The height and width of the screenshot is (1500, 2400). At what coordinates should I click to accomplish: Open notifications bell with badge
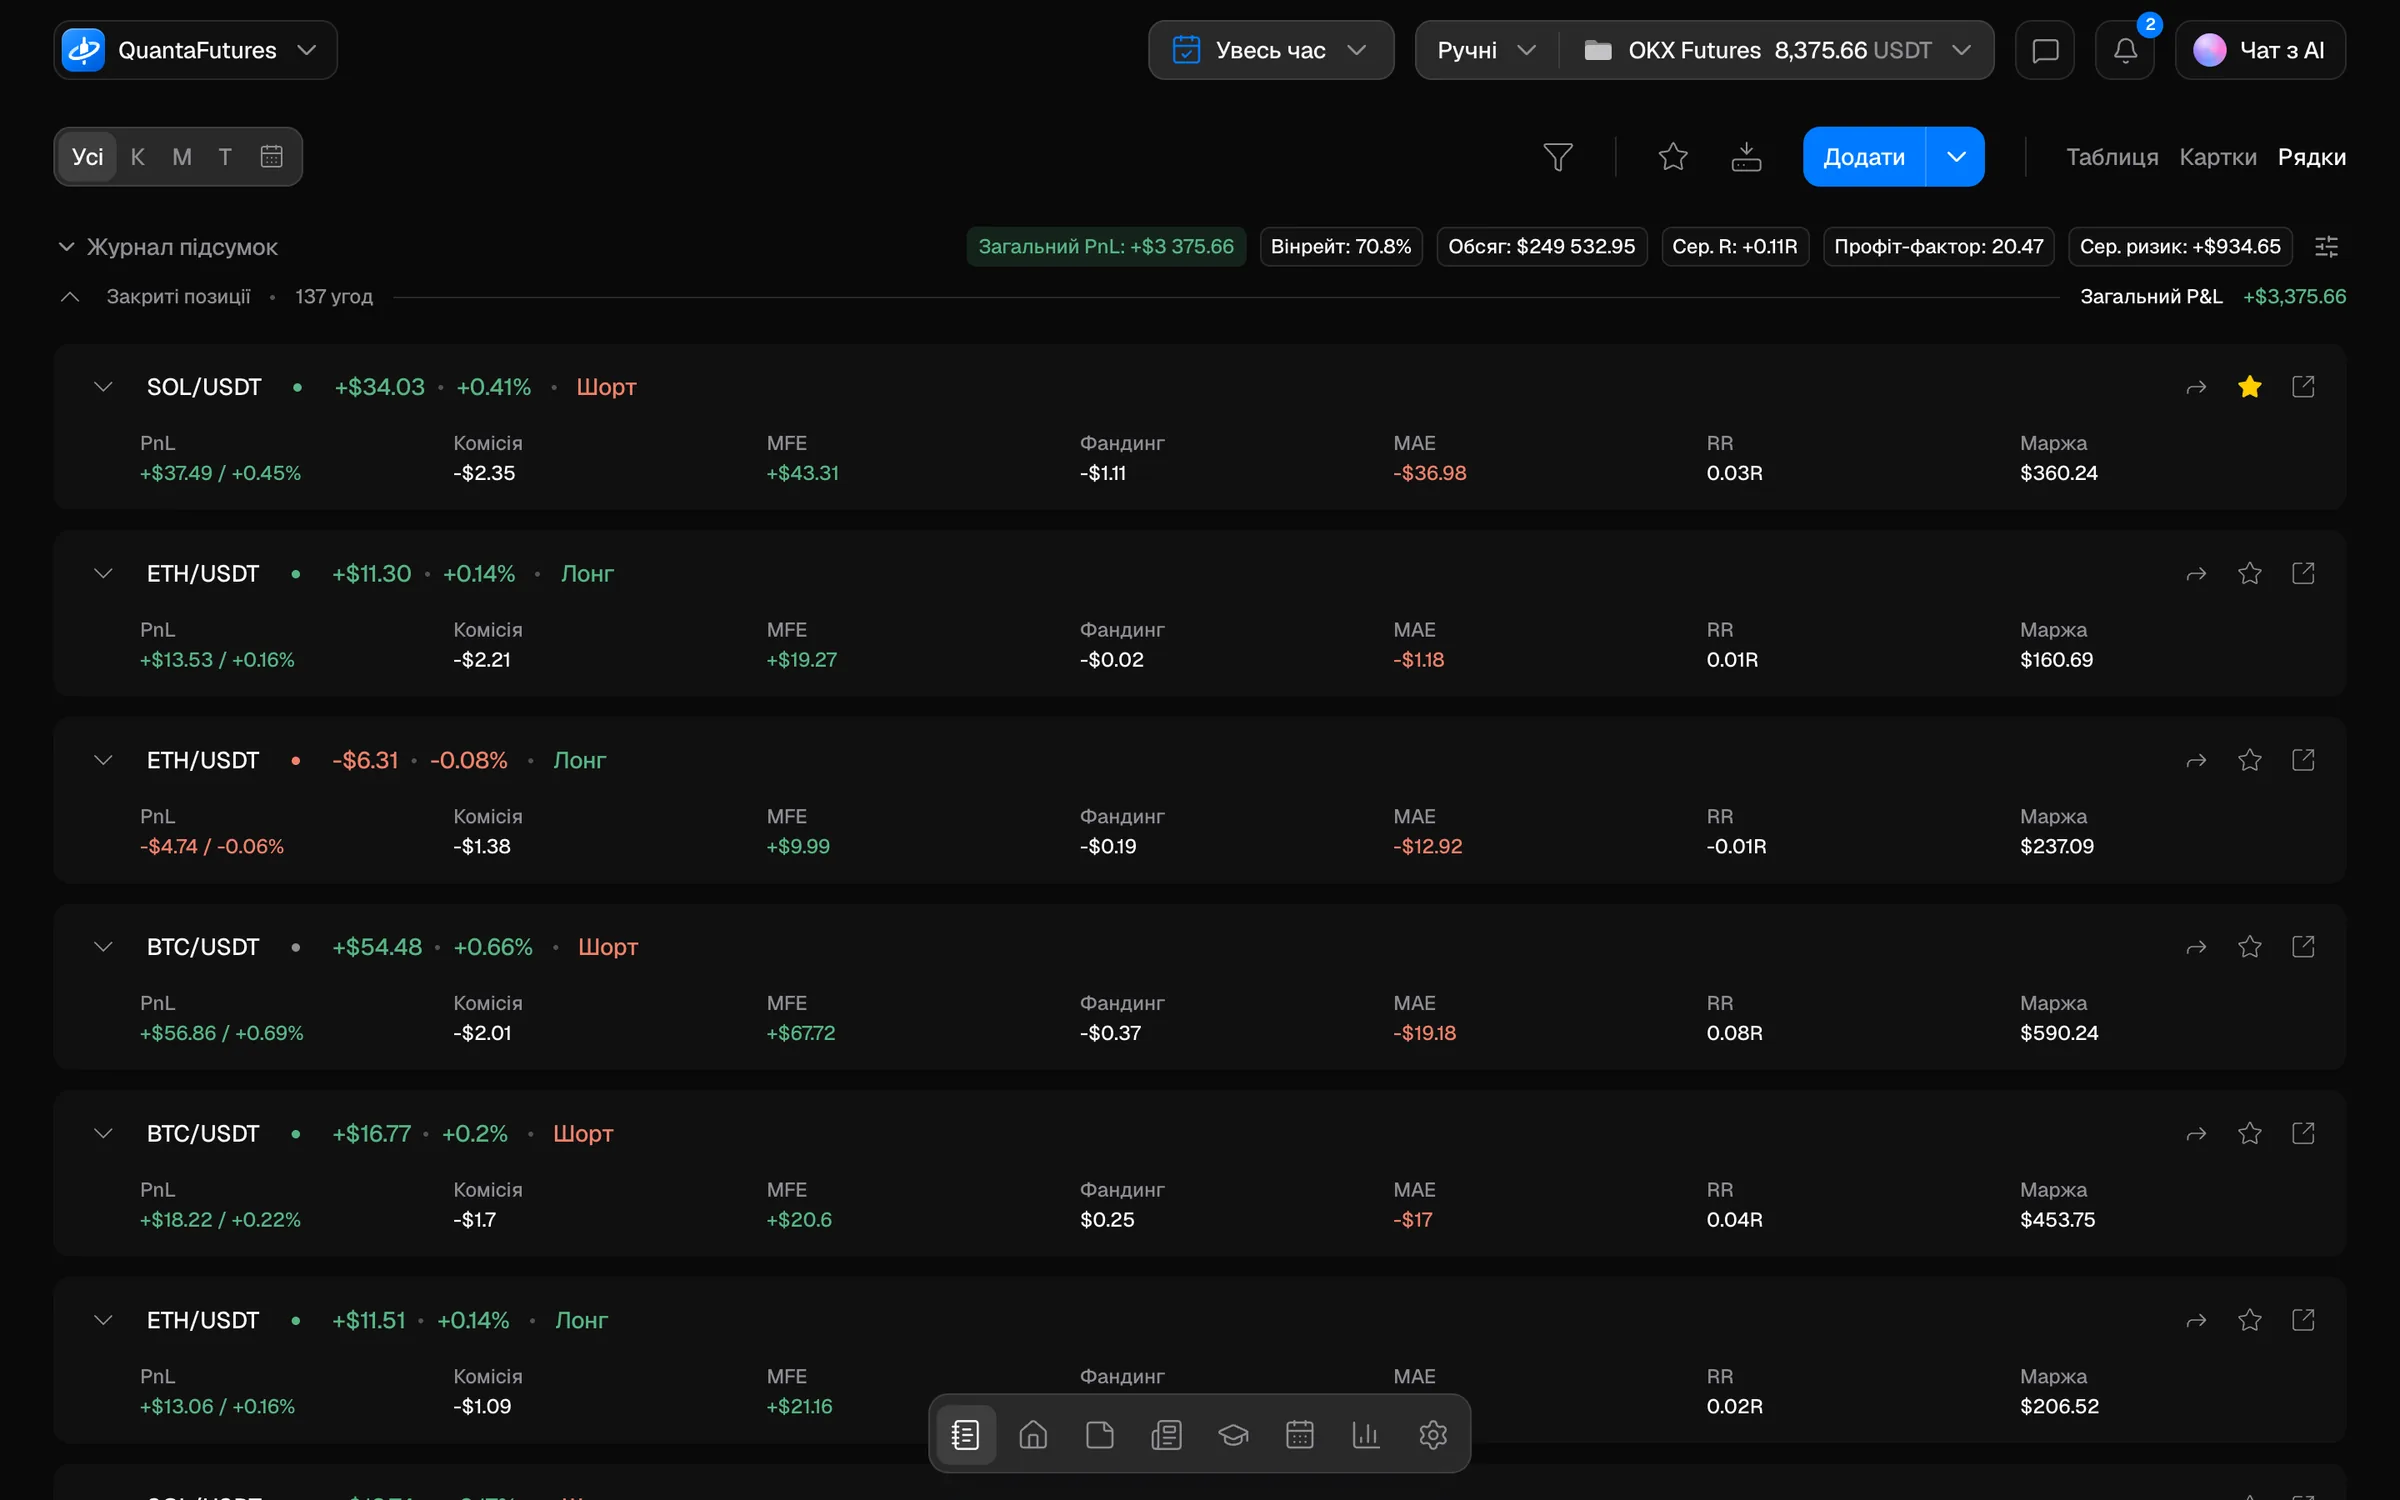click(2125, 50)
